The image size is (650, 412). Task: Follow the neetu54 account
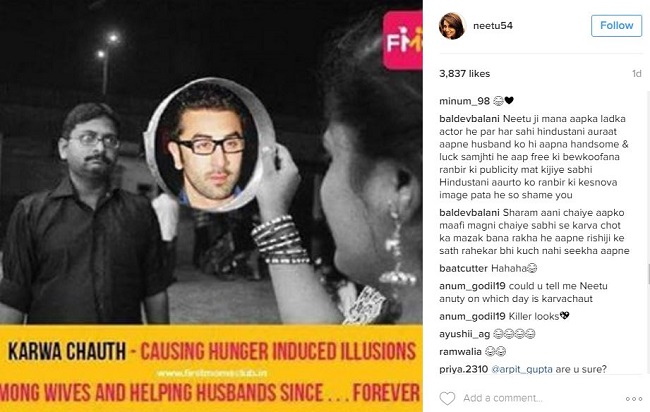[616, 26]
